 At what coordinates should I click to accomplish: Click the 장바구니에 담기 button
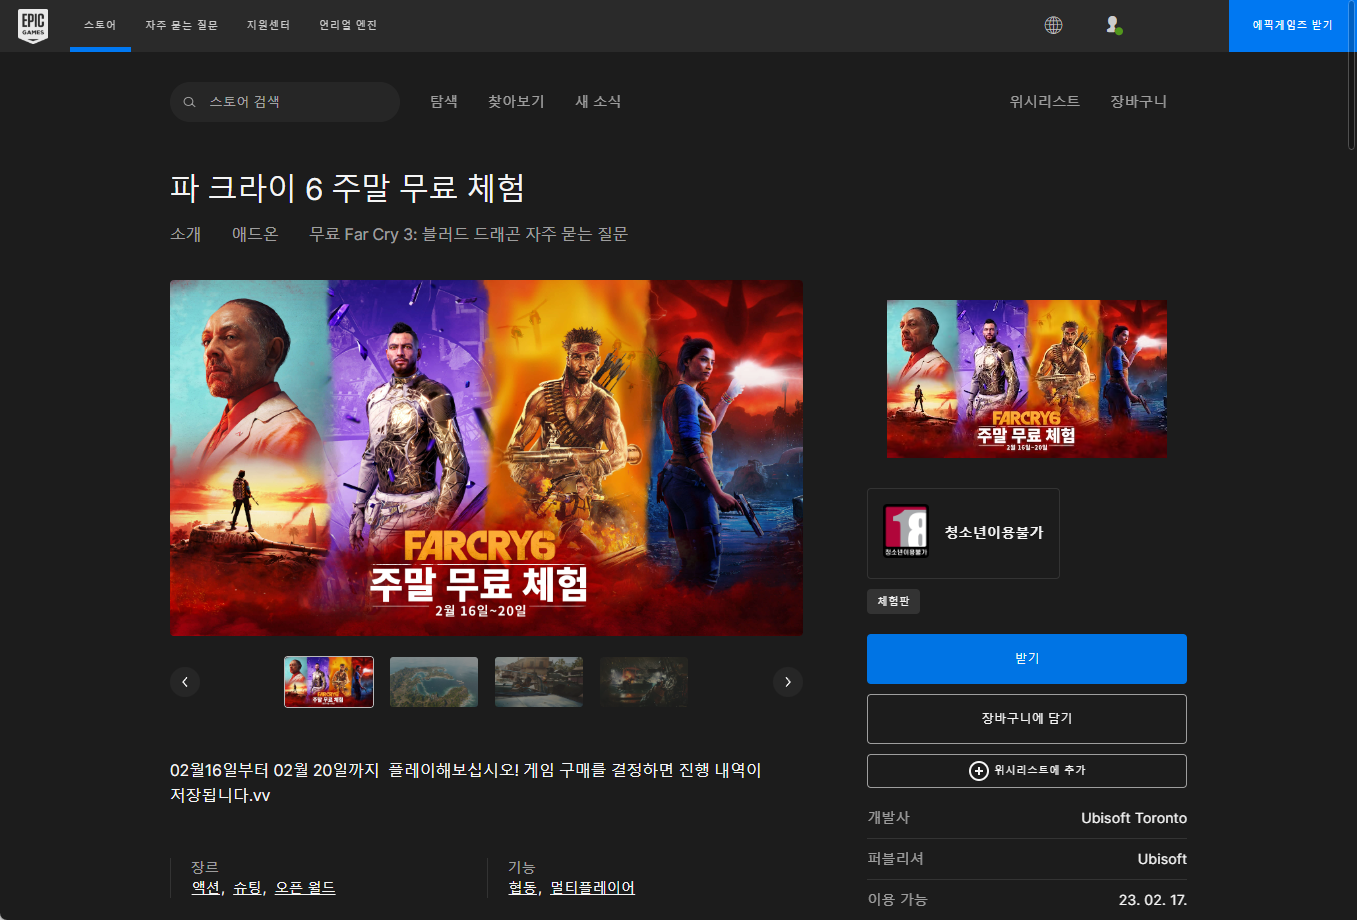tap(1027, 719)
